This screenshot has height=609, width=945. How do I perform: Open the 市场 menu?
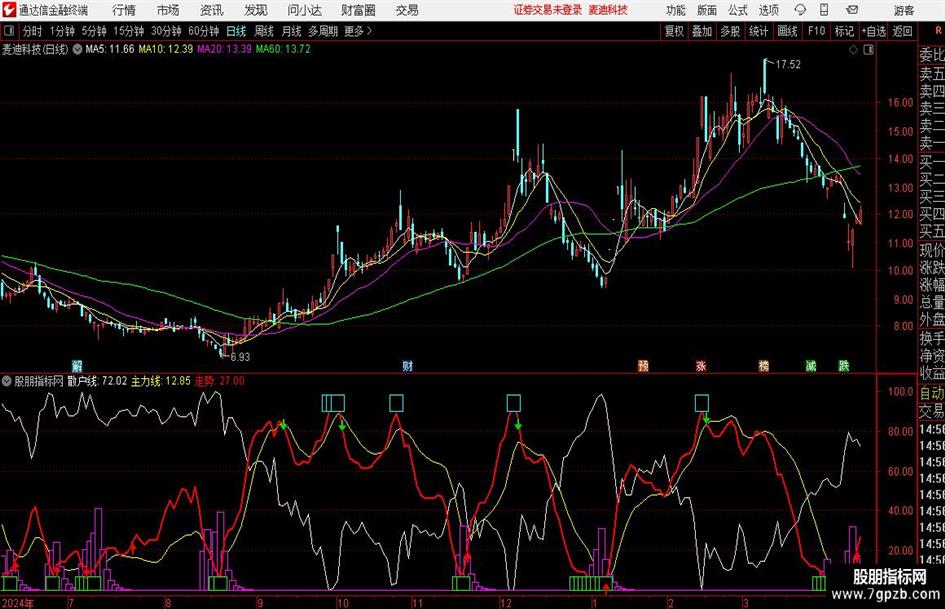click(x=168, y=10)
